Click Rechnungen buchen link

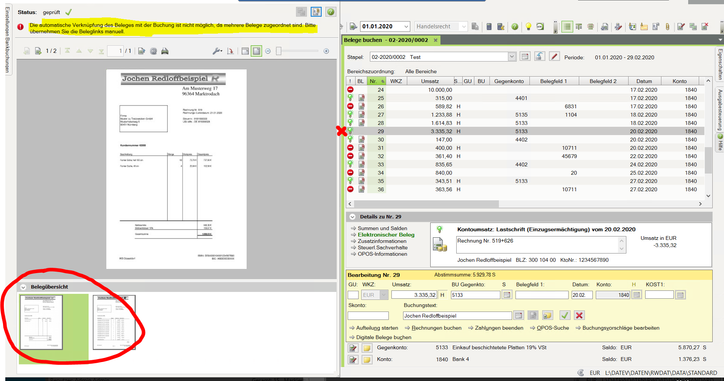pyautogui.click(x=436, y=328)
